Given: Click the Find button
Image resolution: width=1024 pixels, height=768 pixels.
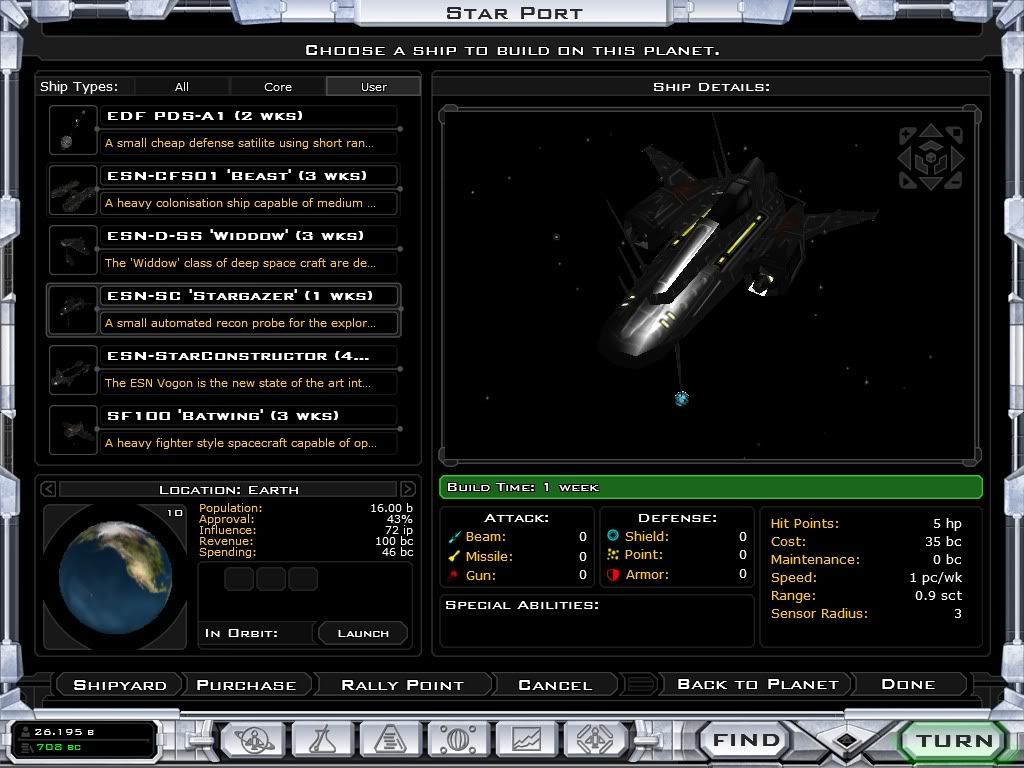Looking at the screenshot, I should tap(746, 740).
